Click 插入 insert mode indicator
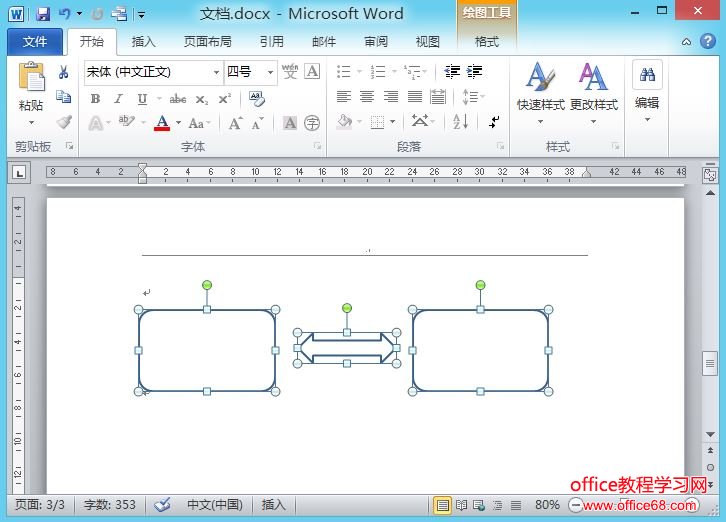Image resolution: width=726 pixels, height=522 pixels. click(273, 504)
